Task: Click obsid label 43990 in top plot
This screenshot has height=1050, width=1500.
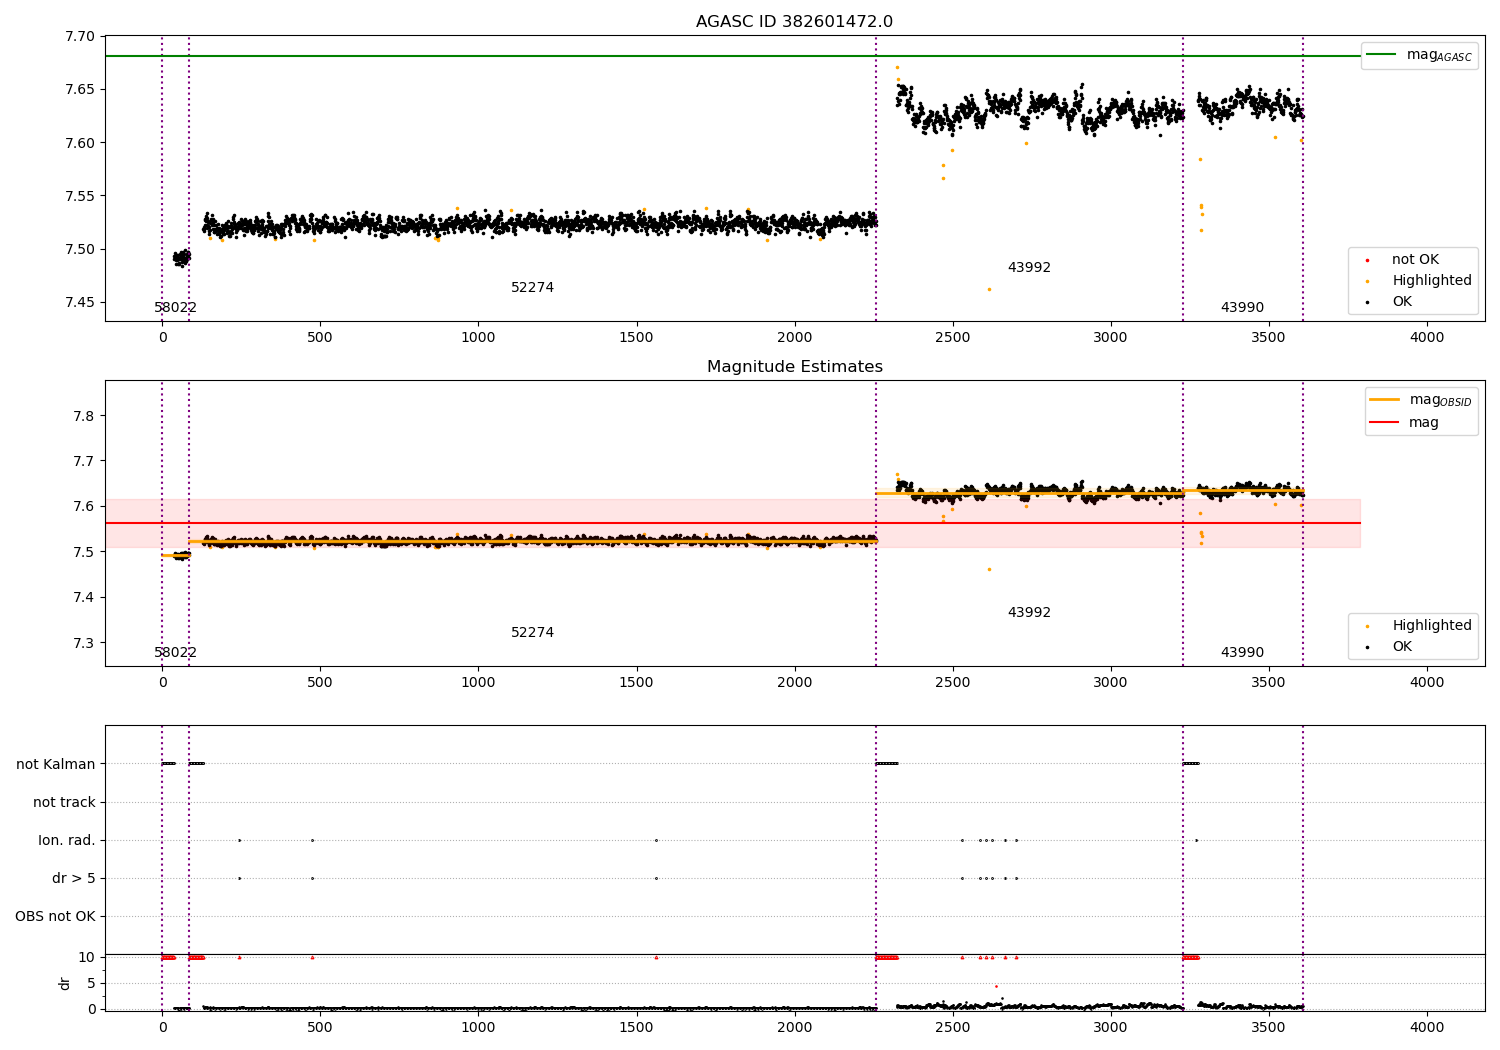Action: (x=1242, y=308)
